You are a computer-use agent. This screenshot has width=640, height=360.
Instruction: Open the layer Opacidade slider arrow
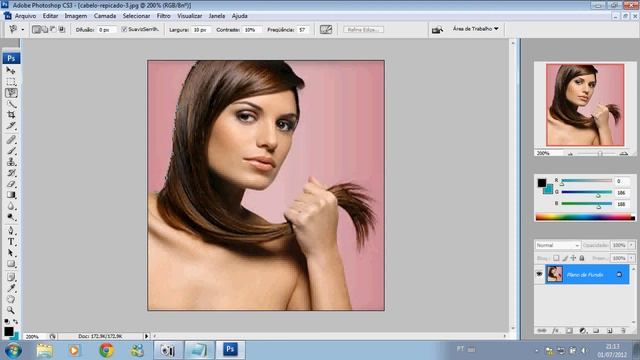coord(631,245)
